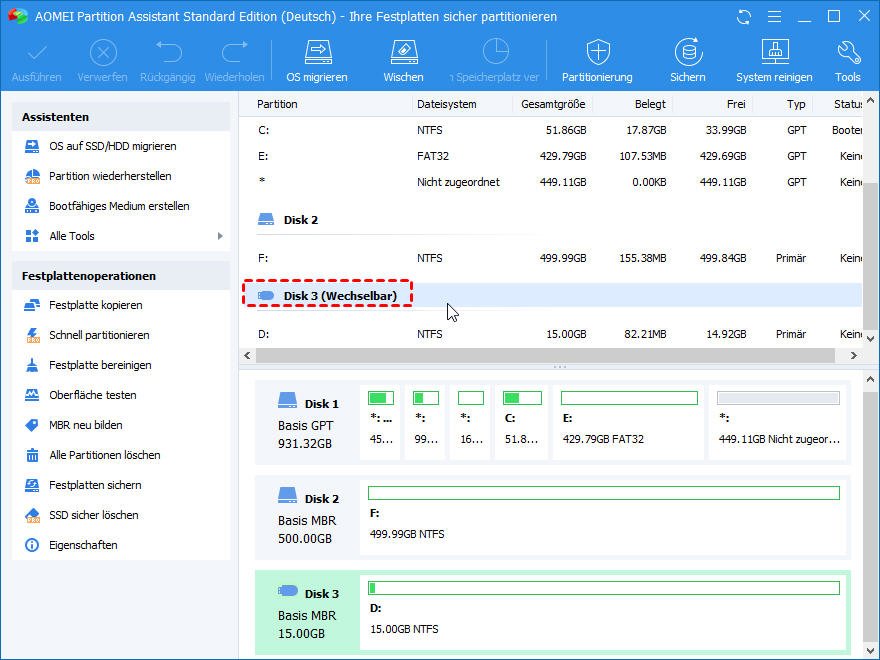Click the trash icon for Alle Partitionen löschen
This screenshot has width=880, height=660.
(x=32, y=455)
